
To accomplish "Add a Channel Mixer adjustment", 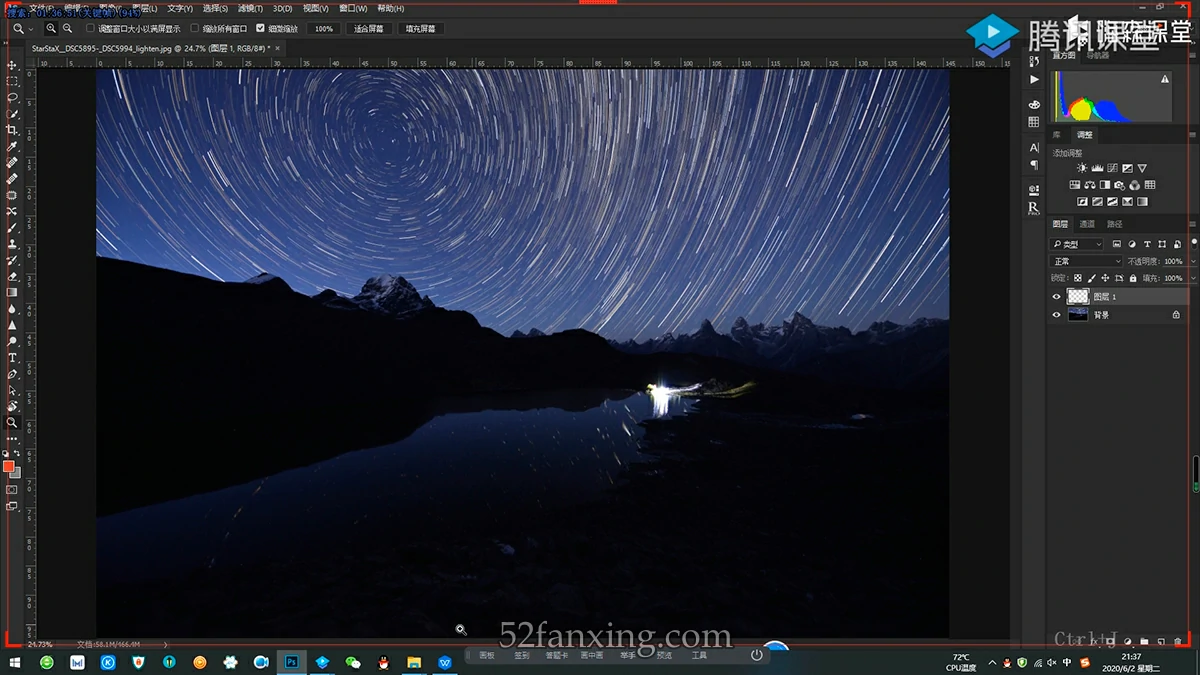I will coord(1135,185).
